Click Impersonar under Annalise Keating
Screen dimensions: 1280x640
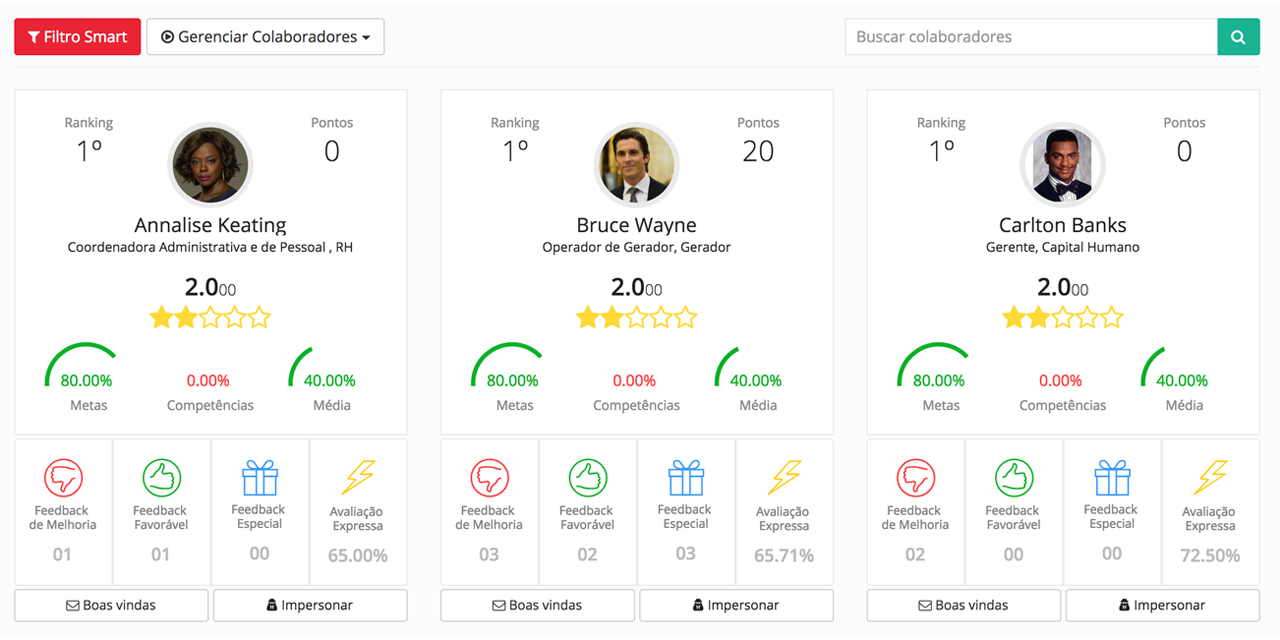310,605
